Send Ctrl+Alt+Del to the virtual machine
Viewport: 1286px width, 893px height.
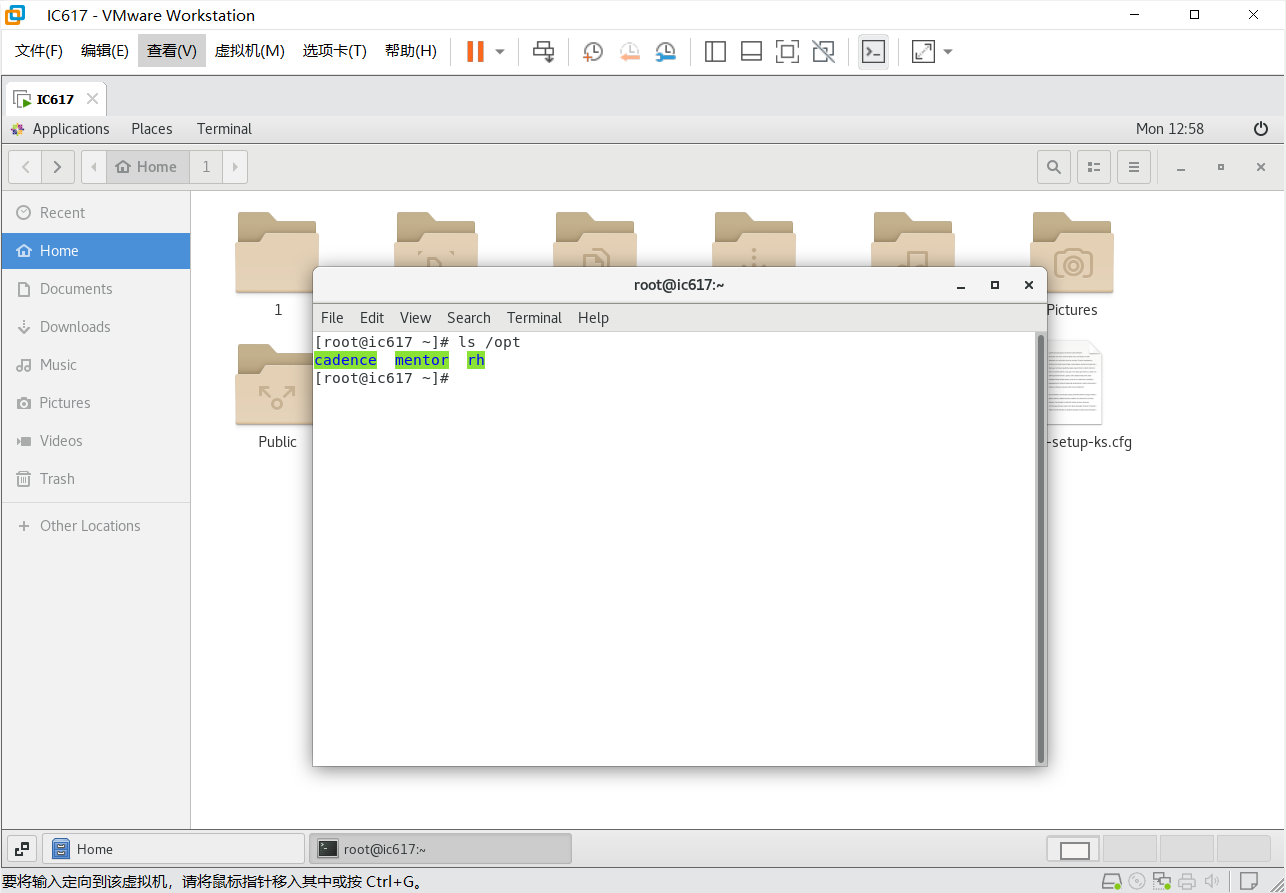point(543,51)
